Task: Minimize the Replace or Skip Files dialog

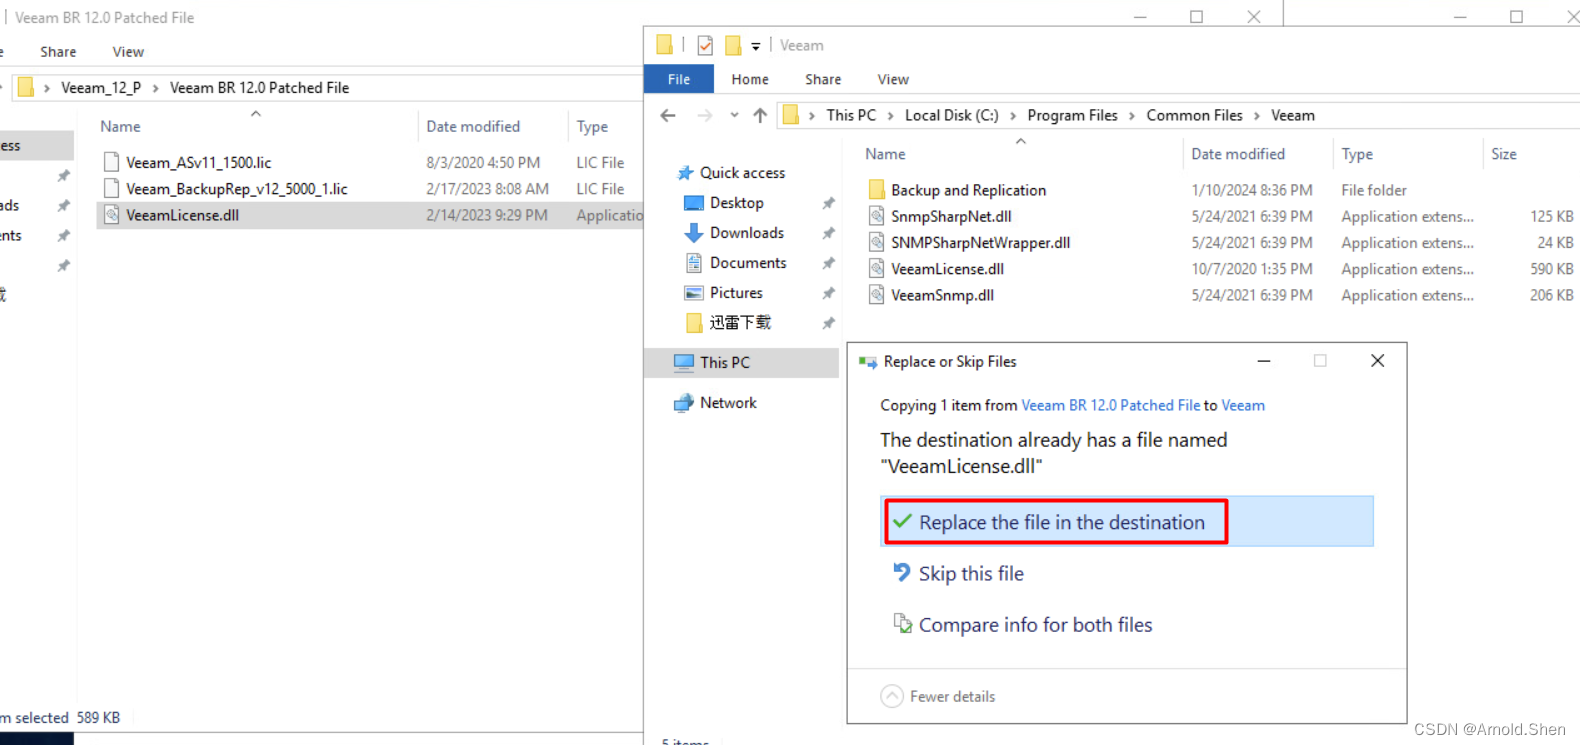Action: pyautogui.click(x=1264, y=361)
